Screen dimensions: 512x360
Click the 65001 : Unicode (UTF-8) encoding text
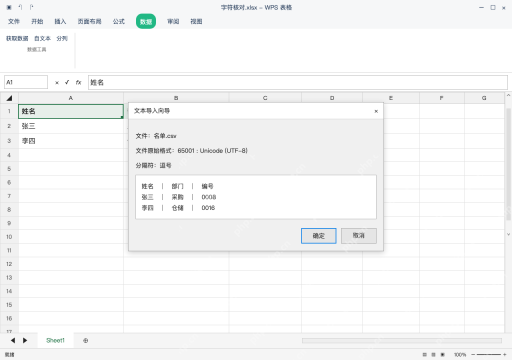(x=213, y=151)
